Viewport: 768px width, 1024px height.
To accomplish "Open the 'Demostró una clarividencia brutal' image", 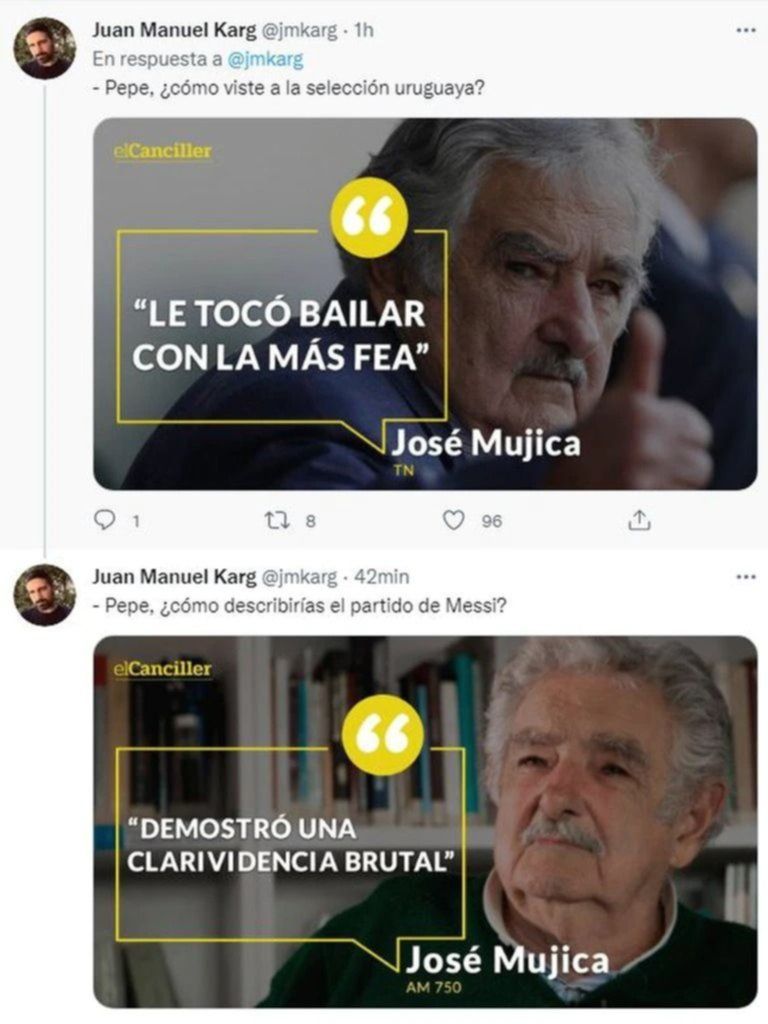I will [x=425, y=822].
